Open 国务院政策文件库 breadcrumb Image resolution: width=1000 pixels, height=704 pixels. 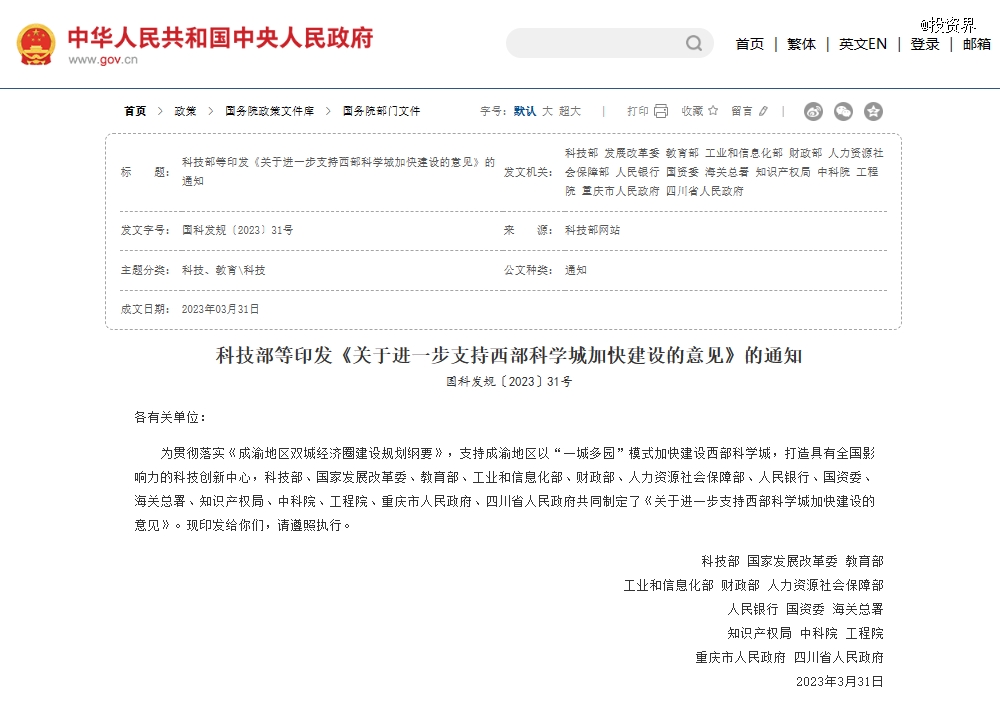[269, 111]
